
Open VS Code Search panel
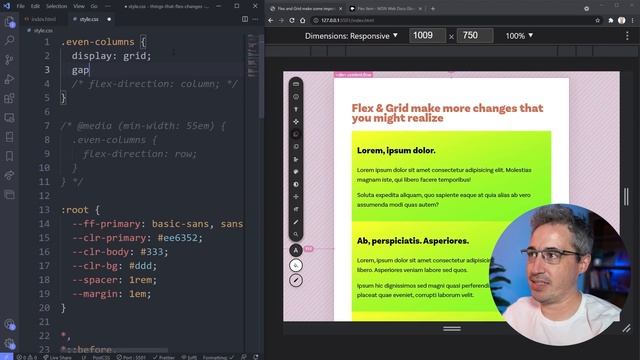click(x=9, y=40)
